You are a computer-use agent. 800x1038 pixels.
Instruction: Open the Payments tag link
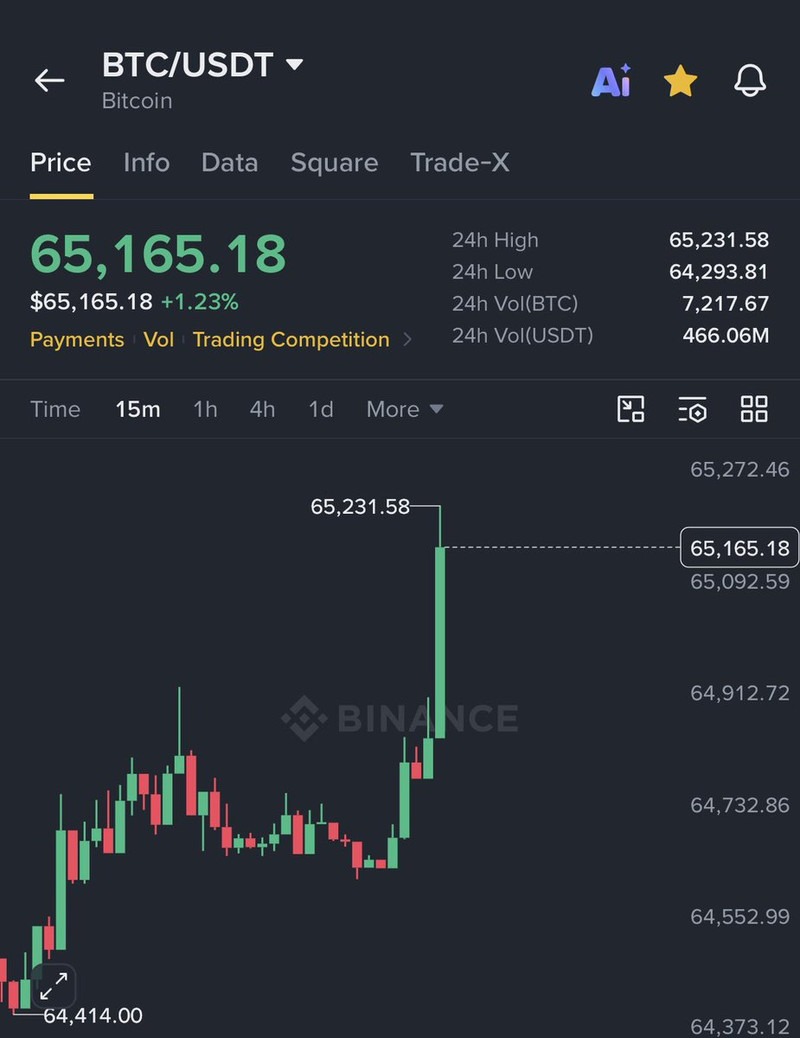coord(77,340)
